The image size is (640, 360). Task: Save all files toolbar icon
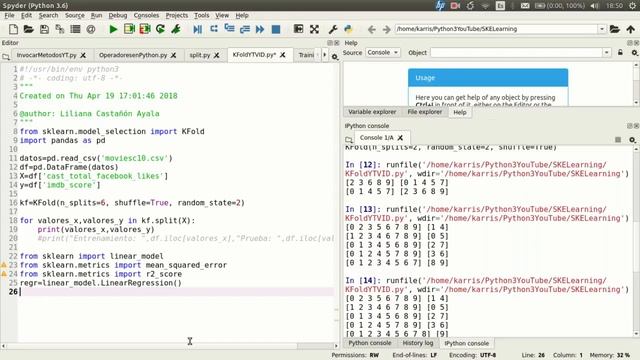click(60, 29)
